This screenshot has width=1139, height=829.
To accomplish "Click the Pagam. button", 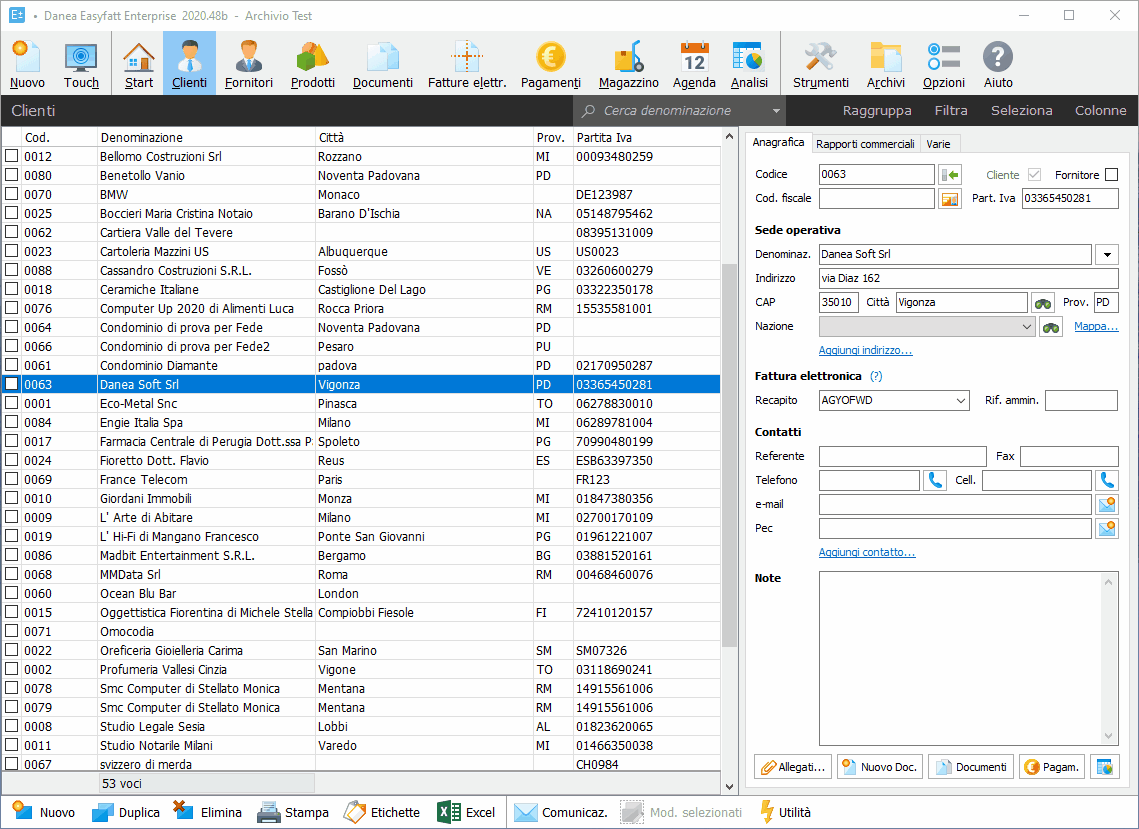I will 1052,767.
